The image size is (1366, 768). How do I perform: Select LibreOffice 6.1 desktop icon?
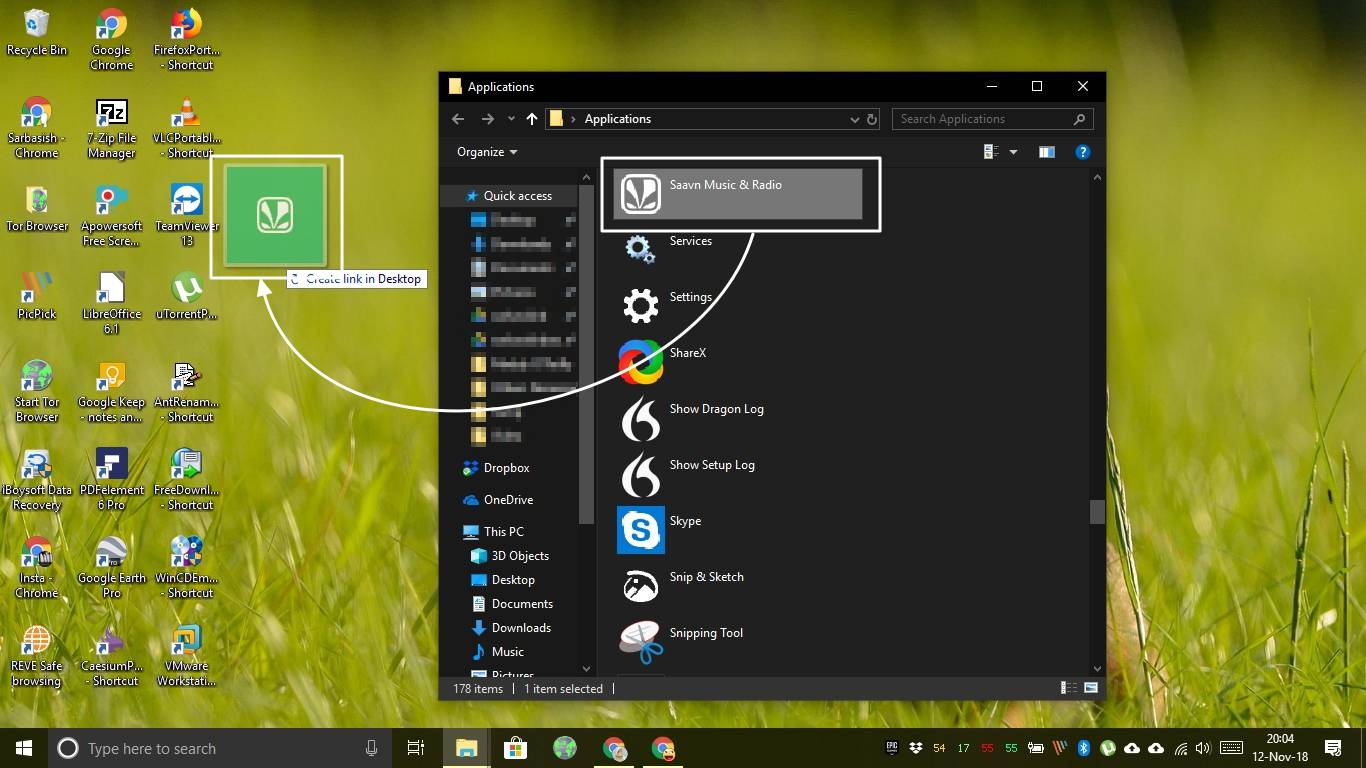[111, 304]
